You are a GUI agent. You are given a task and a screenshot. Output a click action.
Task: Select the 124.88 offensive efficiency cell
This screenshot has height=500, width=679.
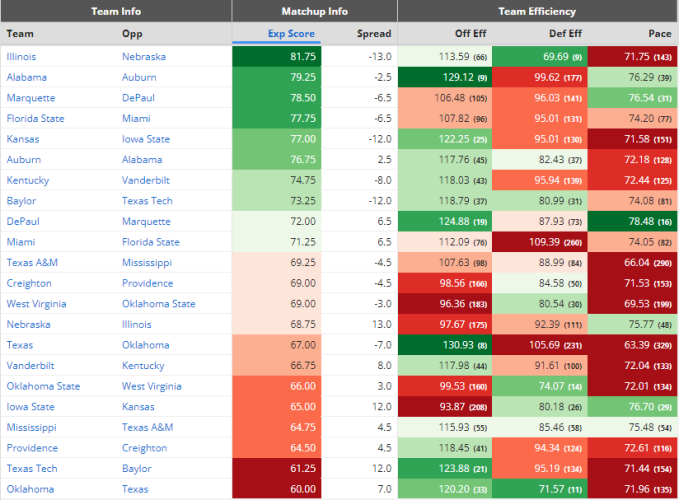[x=445, y=221]
